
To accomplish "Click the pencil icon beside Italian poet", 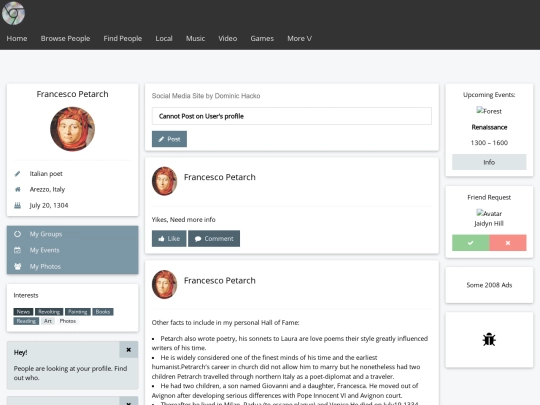I will pyautogui.click(x=17, y=174).
